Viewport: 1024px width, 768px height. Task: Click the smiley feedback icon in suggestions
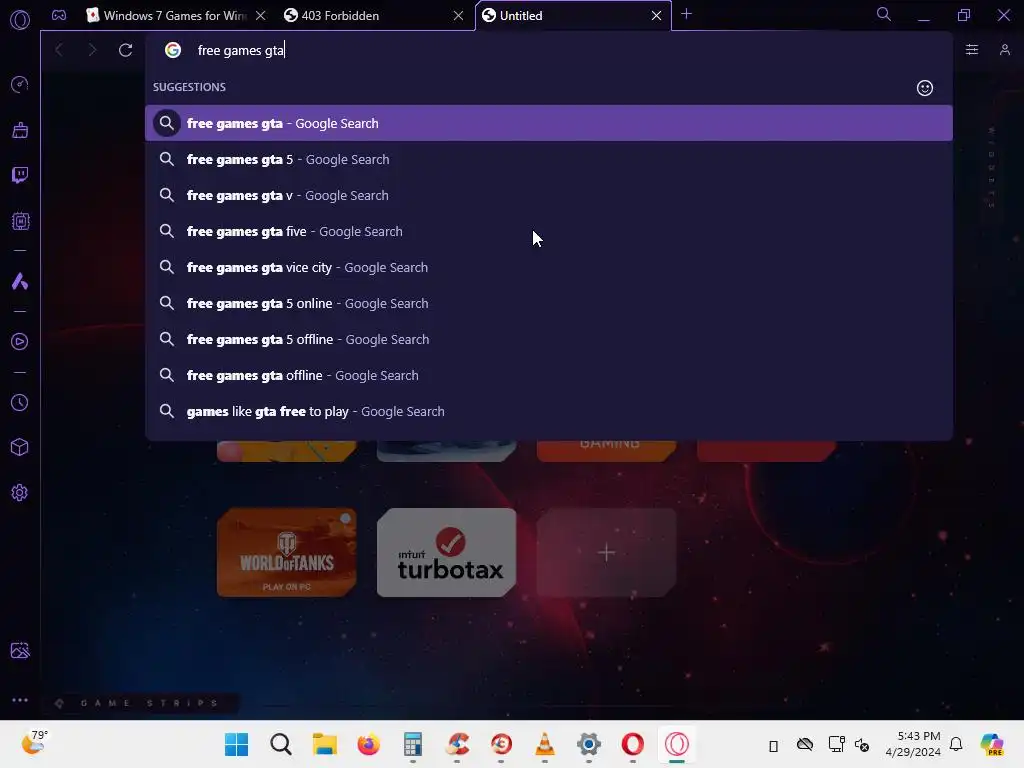[925, 88]
